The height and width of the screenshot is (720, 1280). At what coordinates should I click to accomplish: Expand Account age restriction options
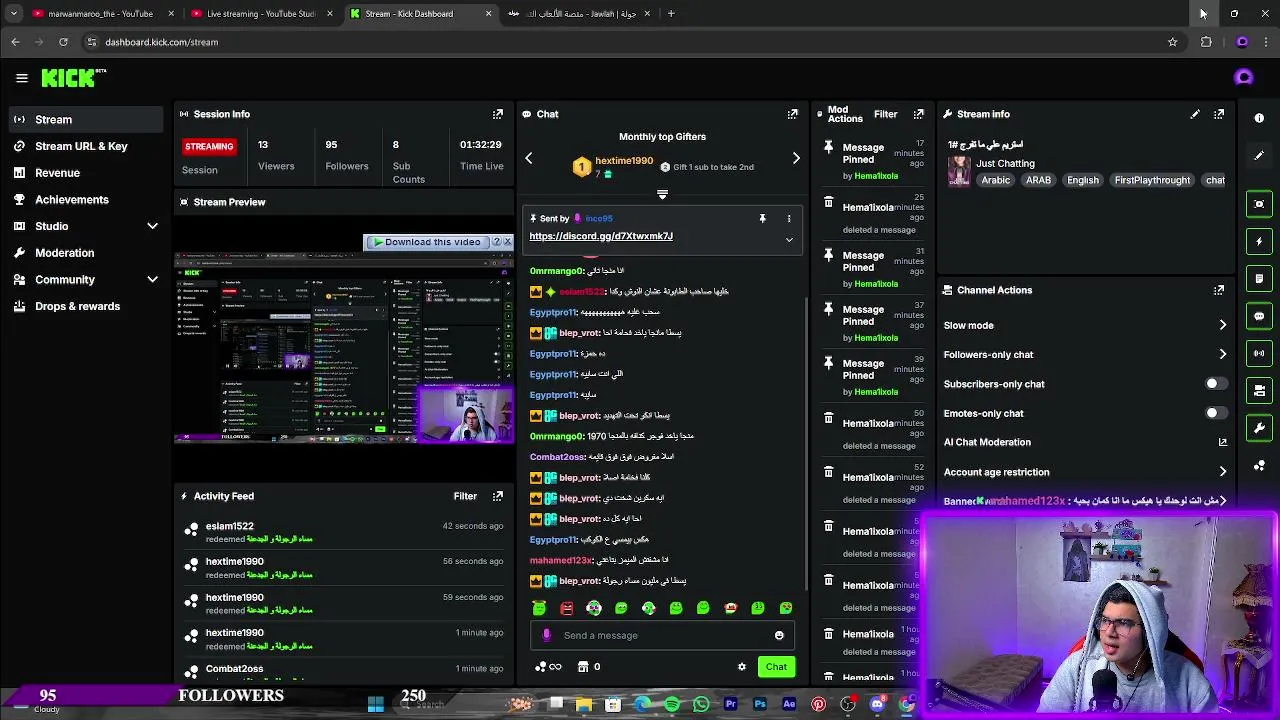1222,472
